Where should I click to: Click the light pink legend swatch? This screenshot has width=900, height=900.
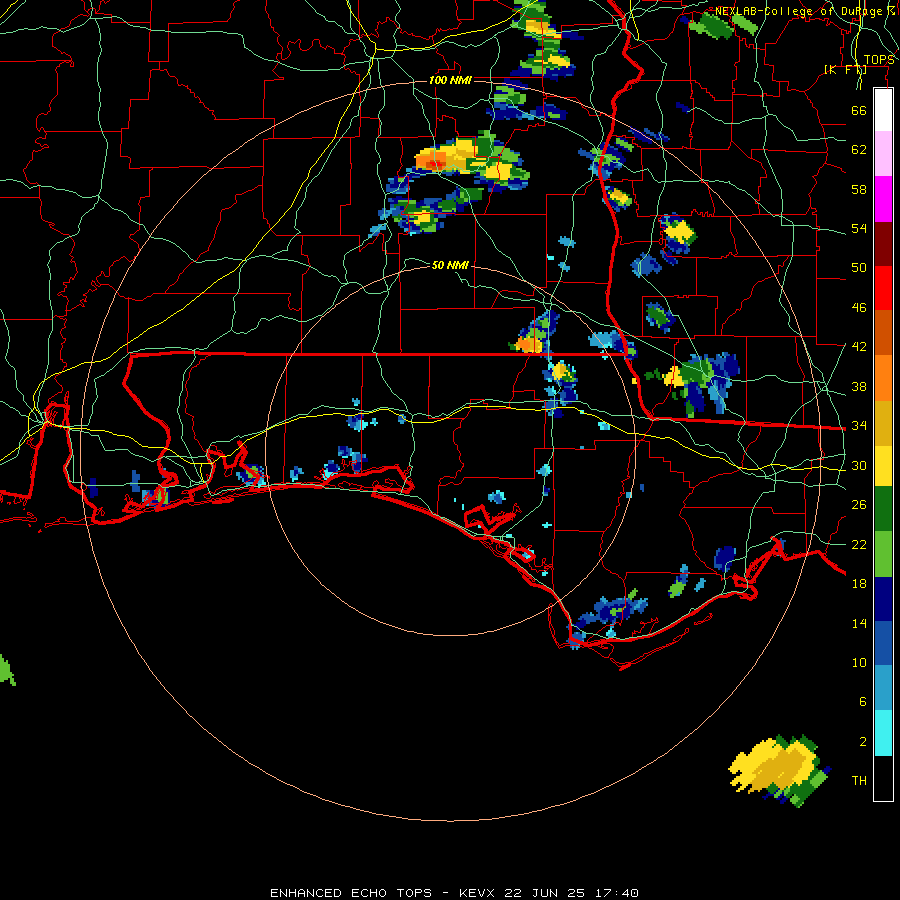tap(883, 154)
